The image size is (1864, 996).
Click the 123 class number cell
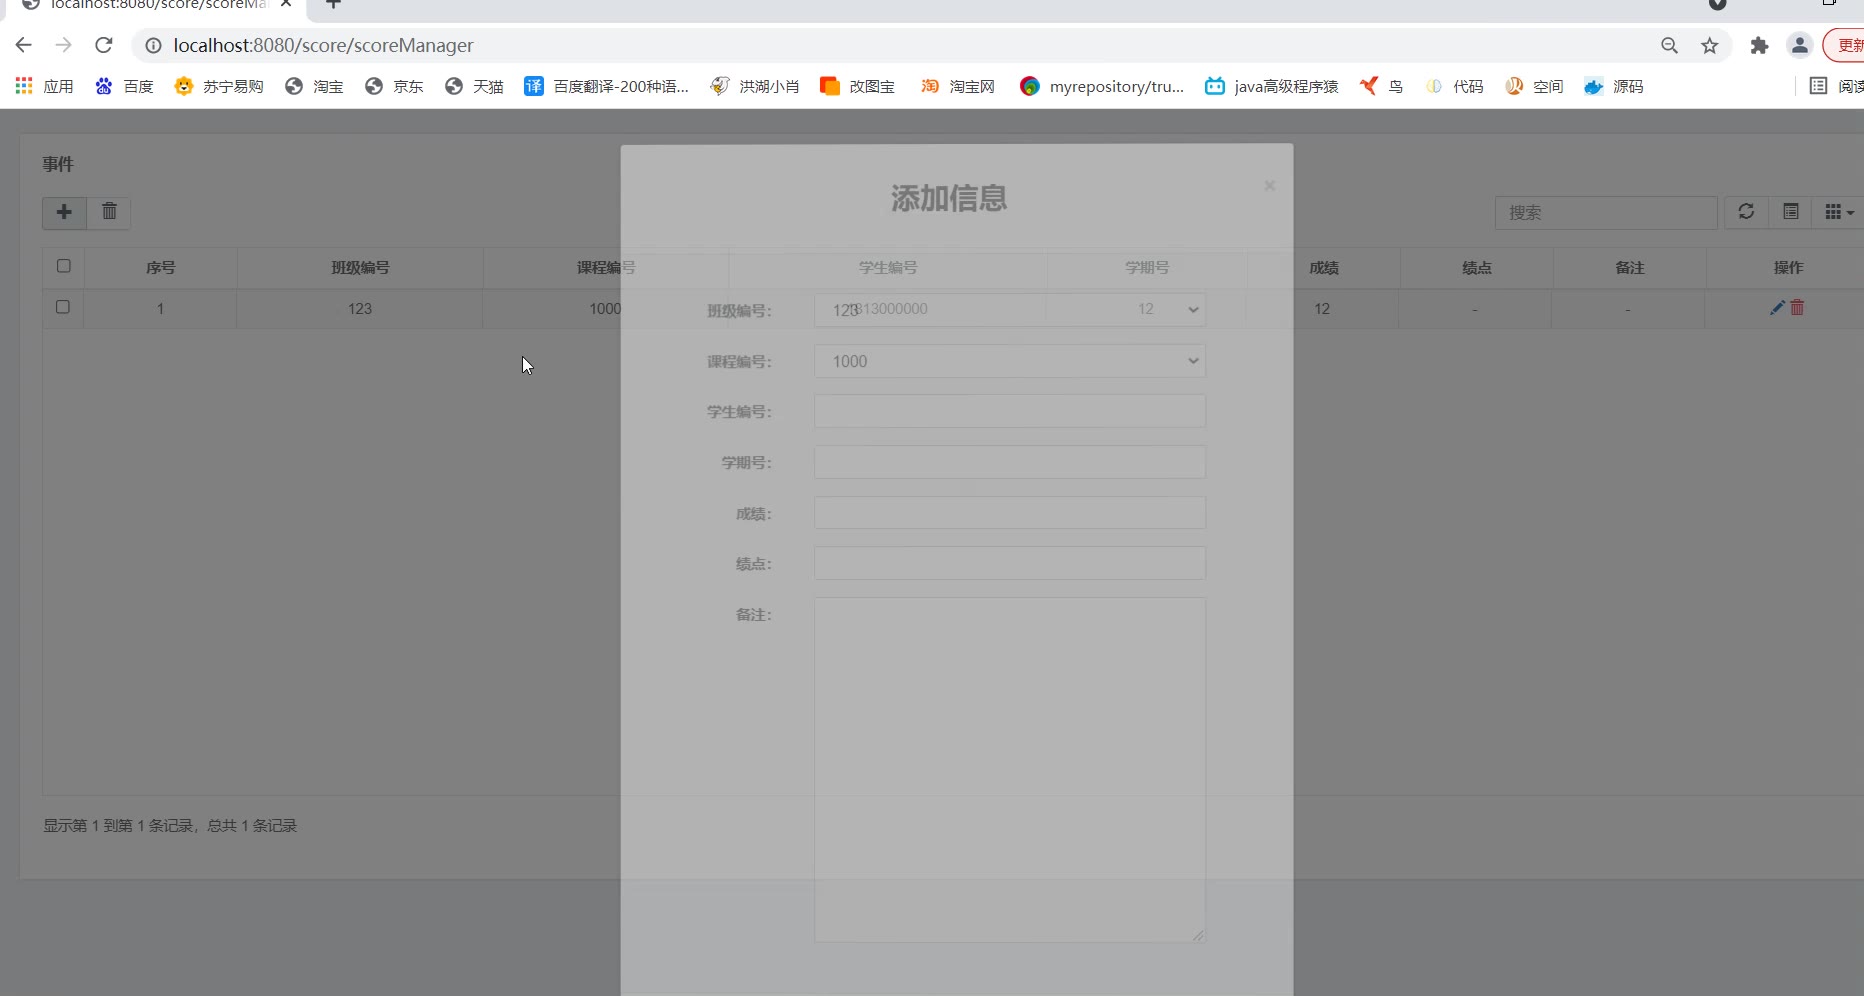[360, 309]
